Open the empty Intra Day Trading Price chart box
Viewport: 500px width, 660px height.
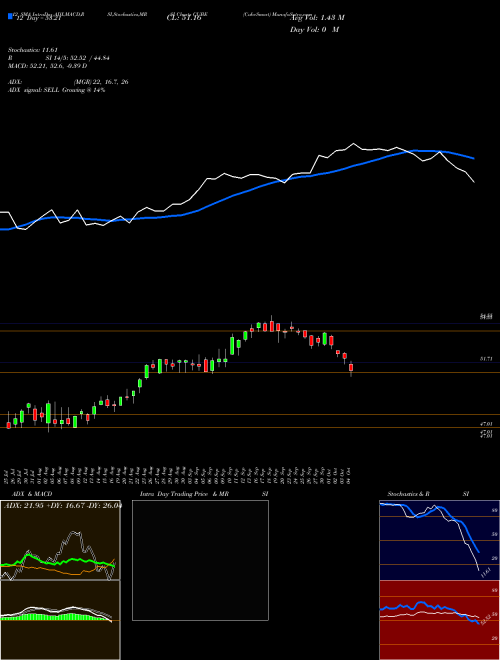pyautogui.click(x=200, y=560)
